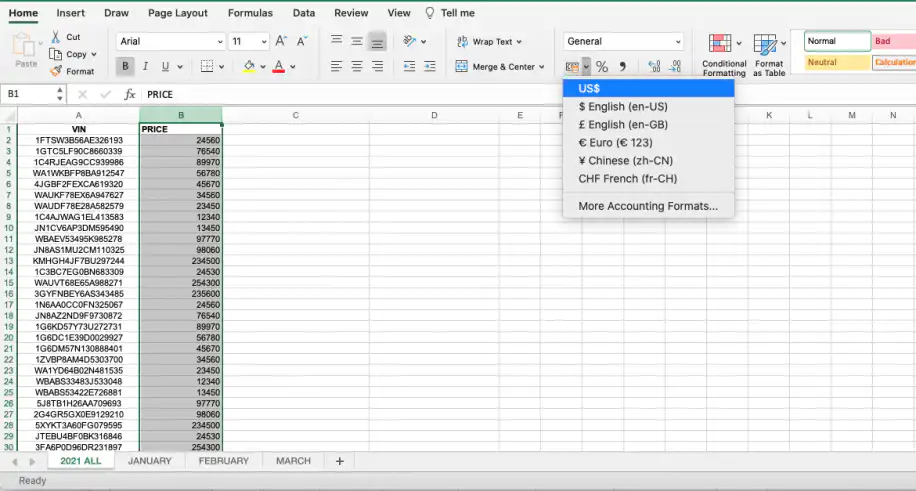Open More Accounting Formats
Viewport: 916px width, 491px height.
click(648, 206)
